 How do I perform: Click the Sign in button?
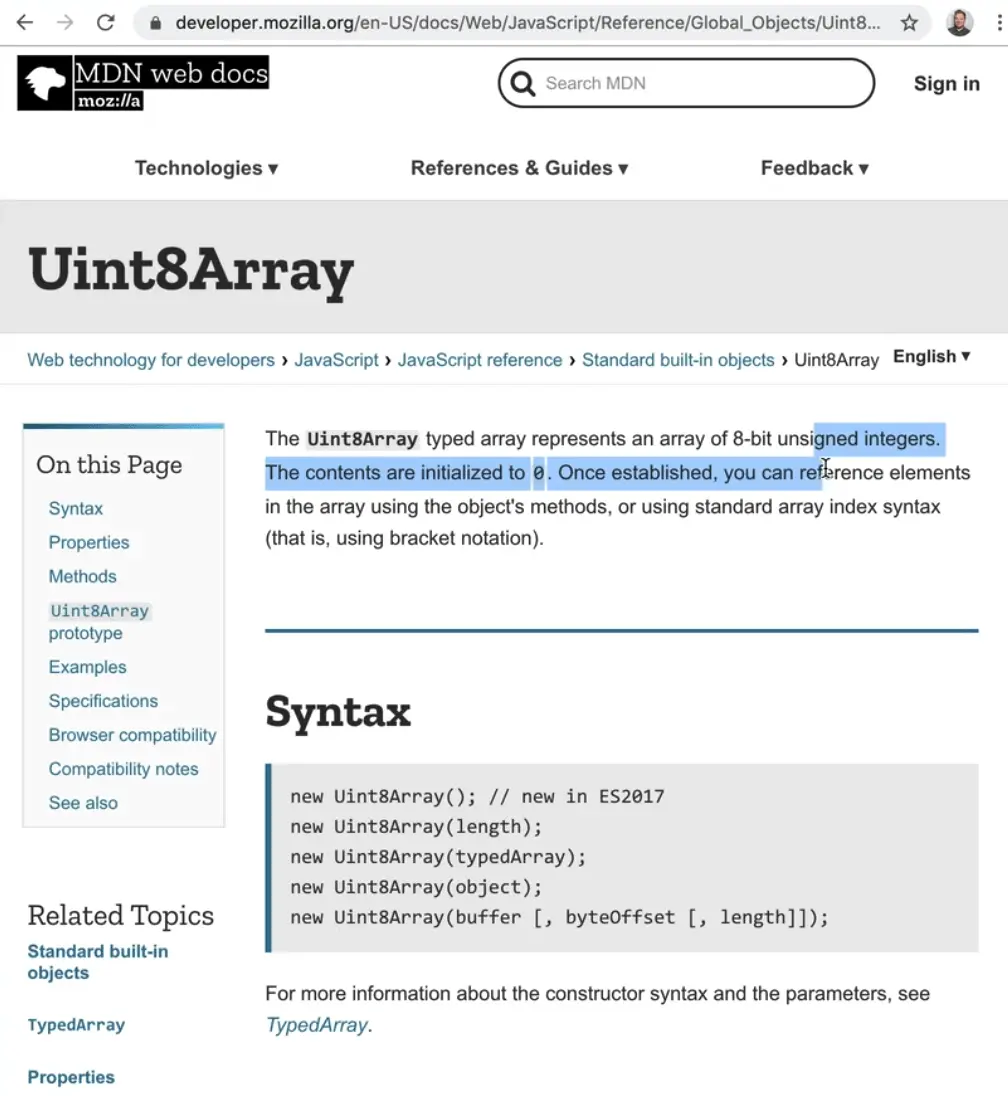coord(946,84)
